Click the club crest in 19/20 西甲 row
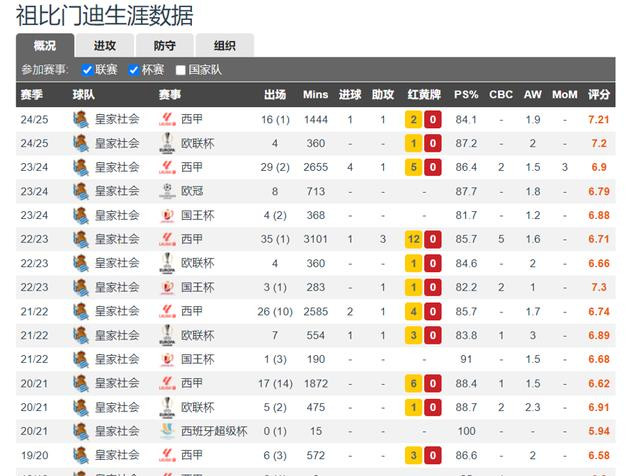The height and width of the screenshot is (476, 636). (x=81, y=455)
